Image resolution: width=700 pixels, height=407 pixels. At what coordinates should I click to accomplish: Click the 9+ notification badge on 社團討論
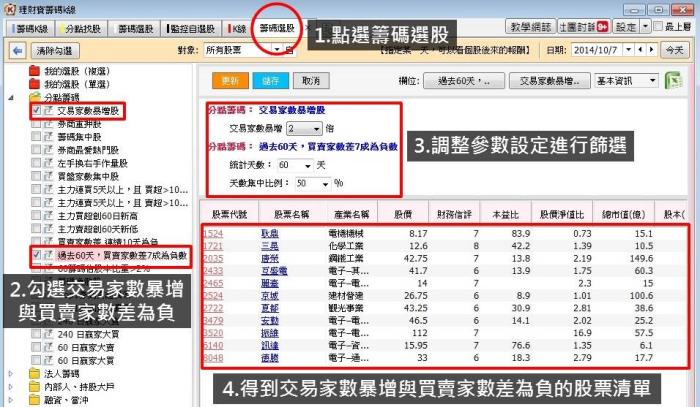pos(602,27)
